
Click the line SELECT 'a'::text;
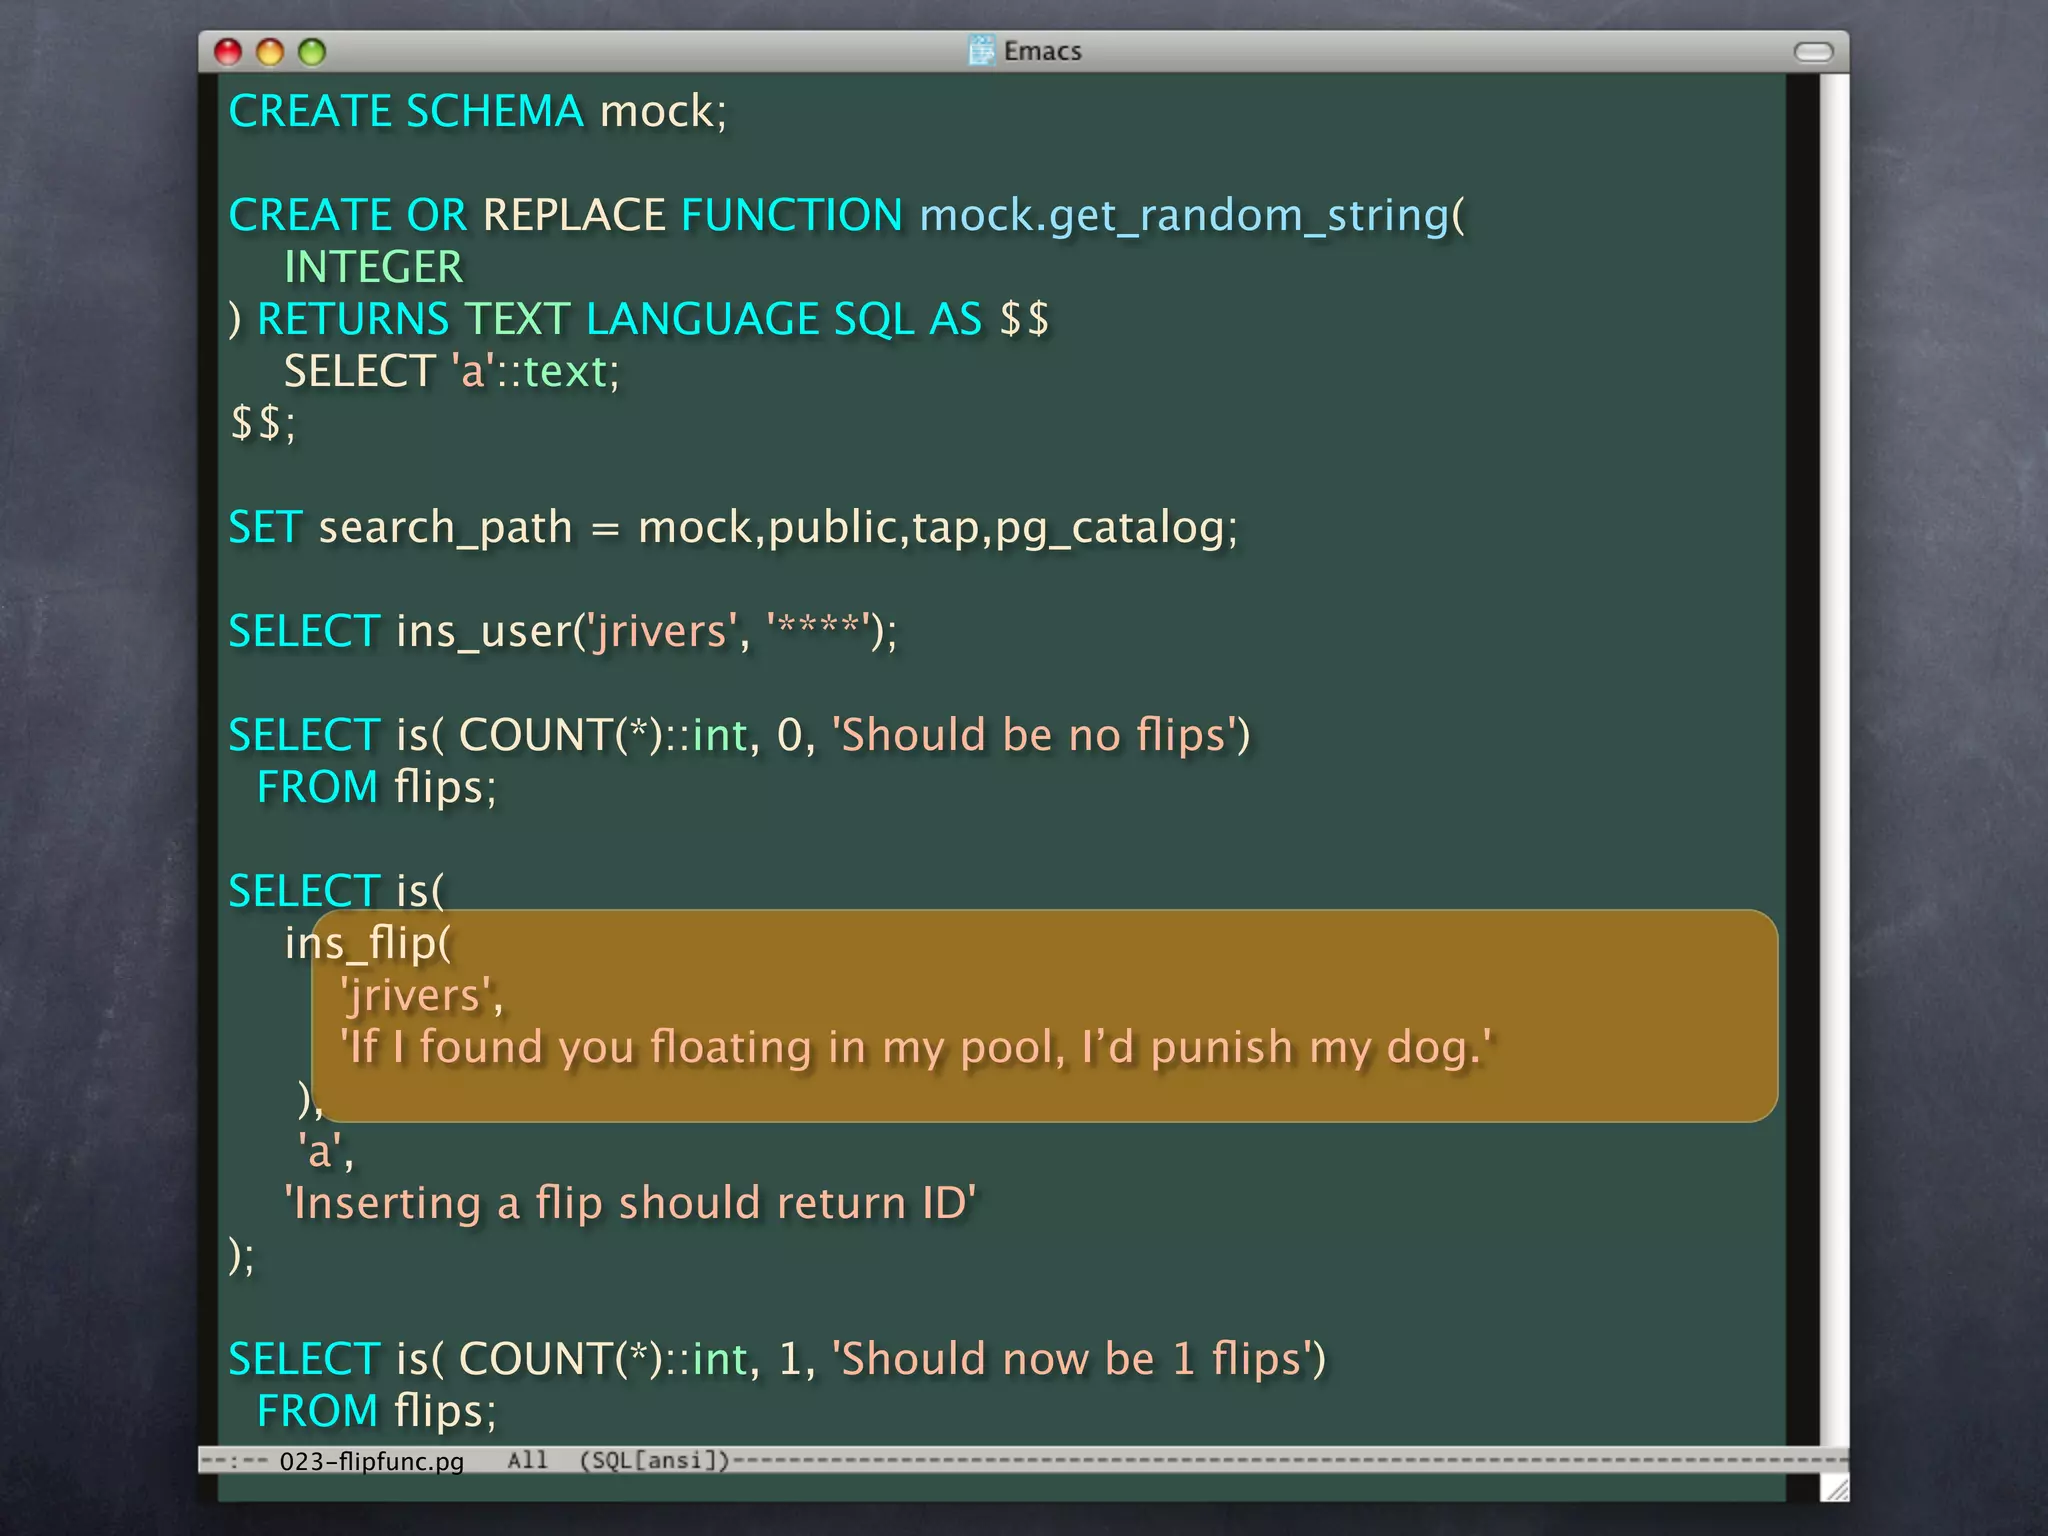click(452, 371)
